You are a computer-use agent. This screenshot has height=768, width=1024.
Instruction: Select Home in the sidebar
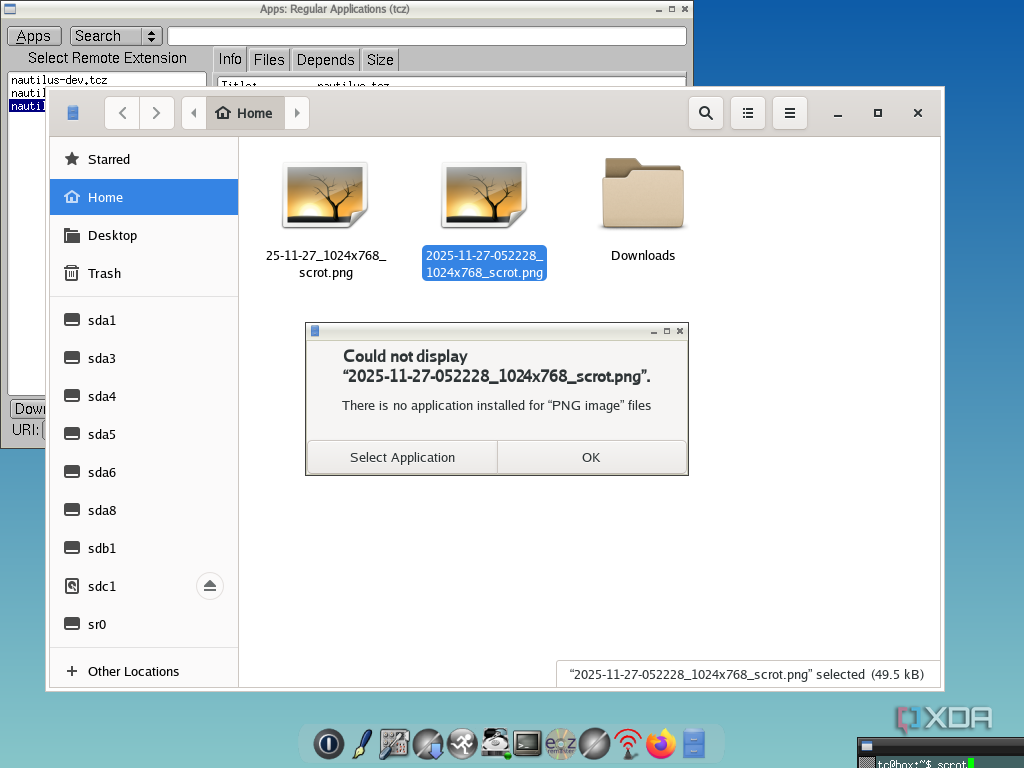tap(144, 197)
